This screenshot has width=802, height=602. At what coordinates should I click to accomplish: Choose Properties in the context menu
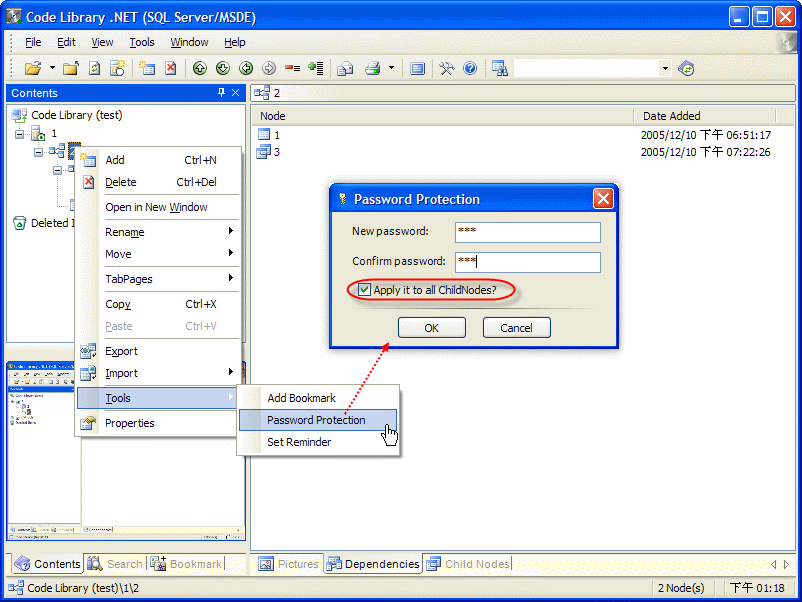[159, 423]
